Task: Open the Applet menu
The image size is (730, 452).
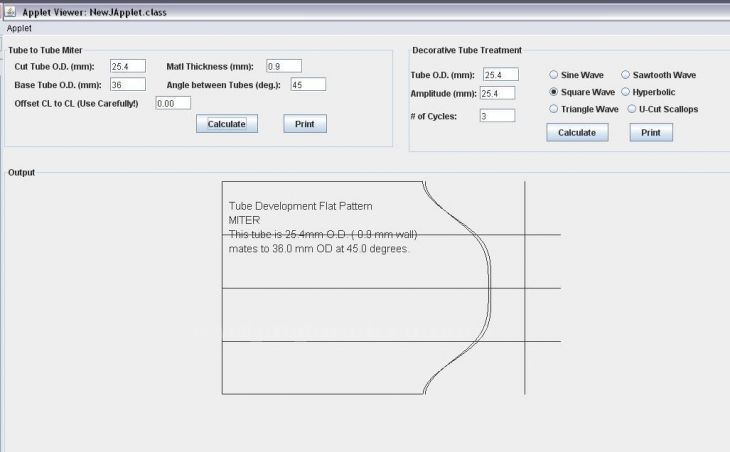Action: (20, 28)
